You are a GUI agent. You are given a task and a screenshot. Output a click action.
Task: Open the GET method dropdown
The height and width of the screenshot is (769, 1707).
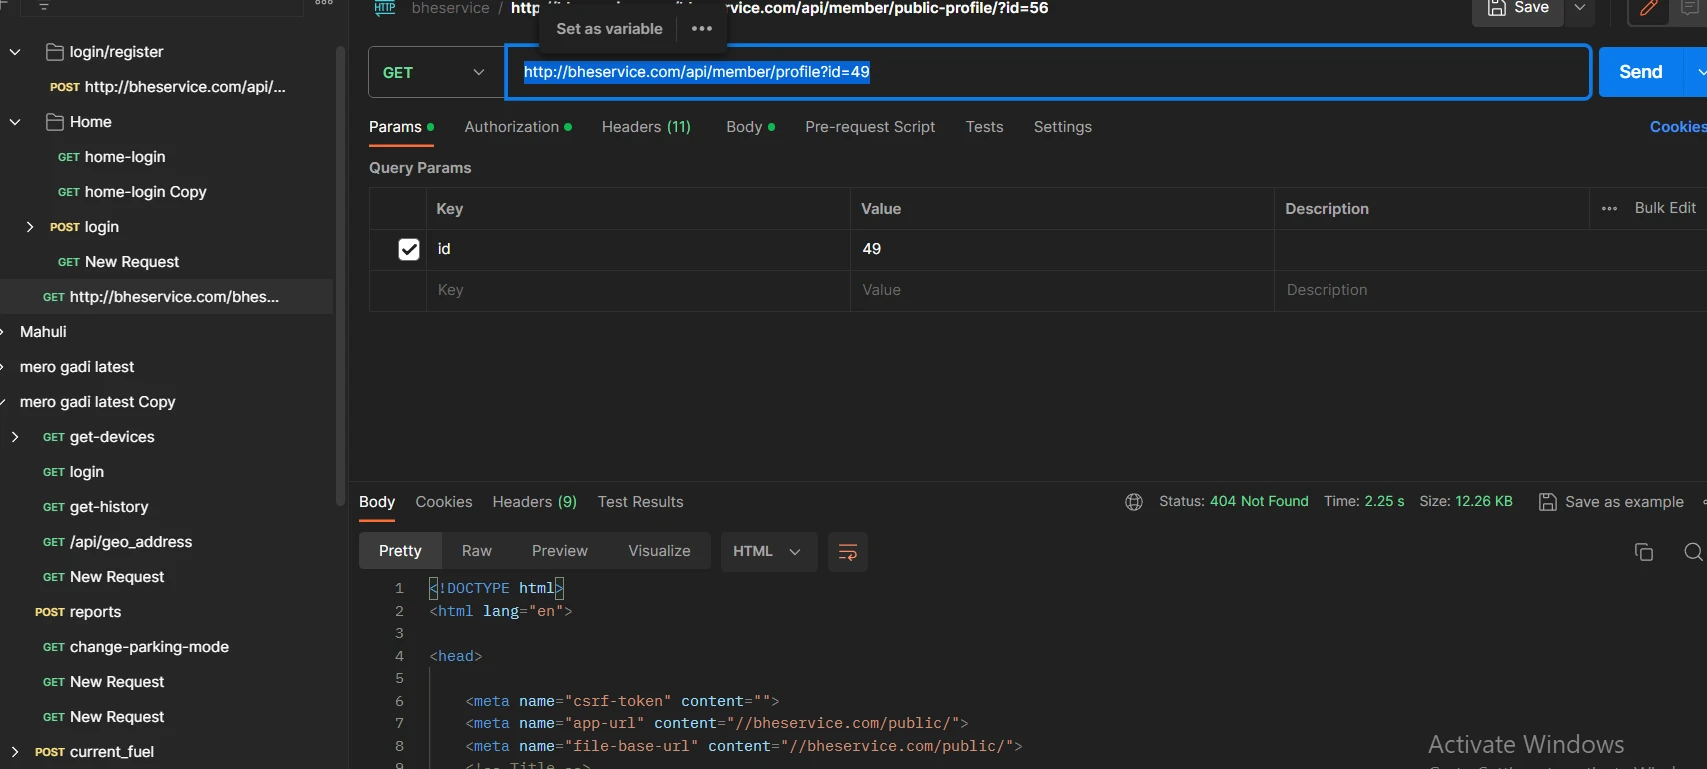[436, 72]
